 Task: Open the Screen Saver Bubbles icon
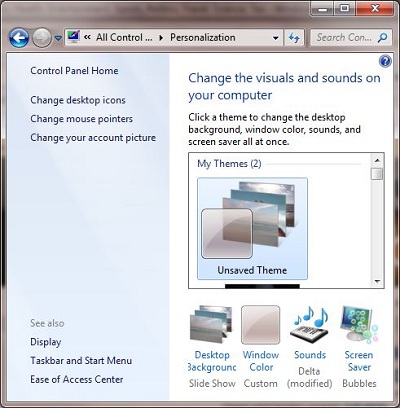coord(359,324)
